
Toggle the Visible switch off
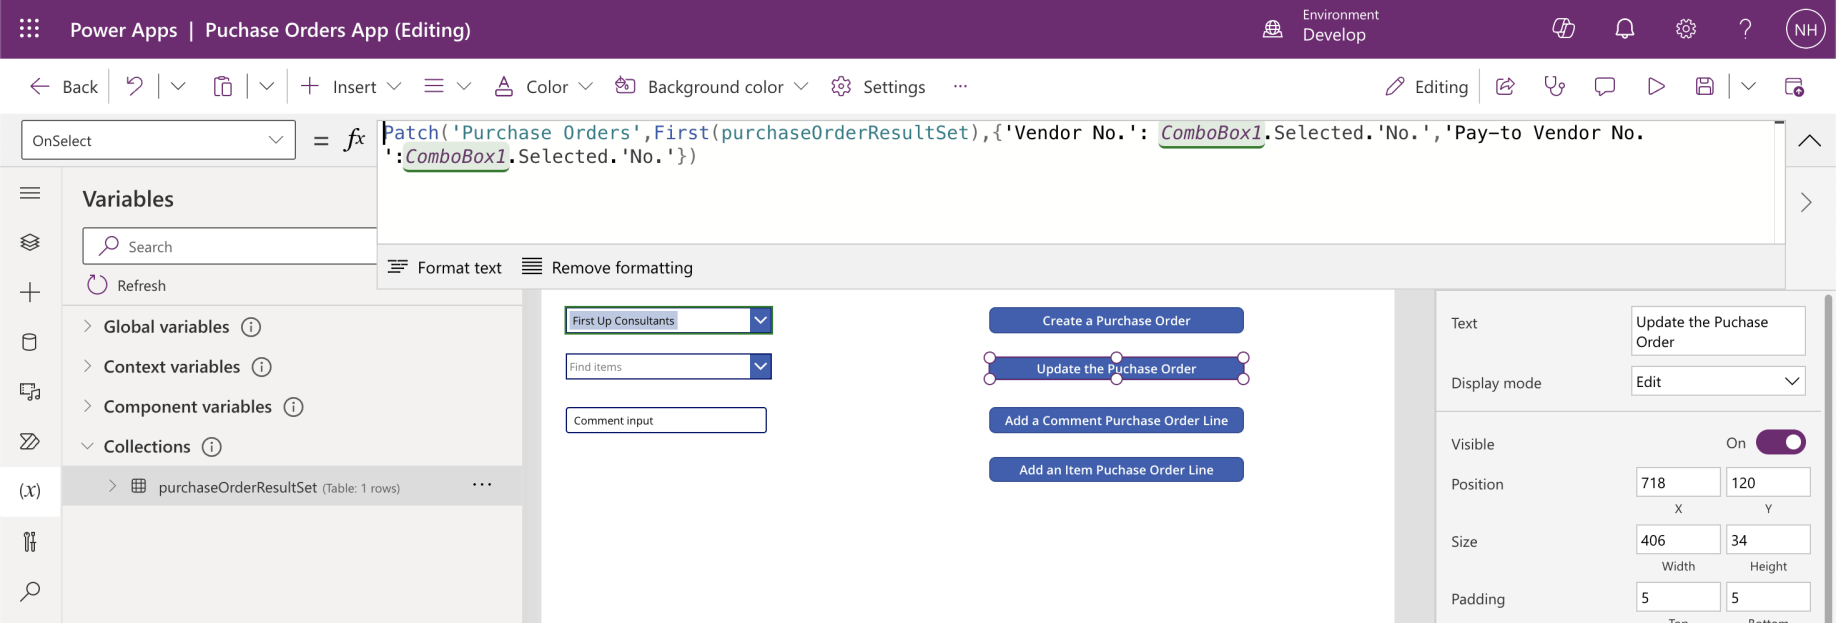coord(1780,442)
